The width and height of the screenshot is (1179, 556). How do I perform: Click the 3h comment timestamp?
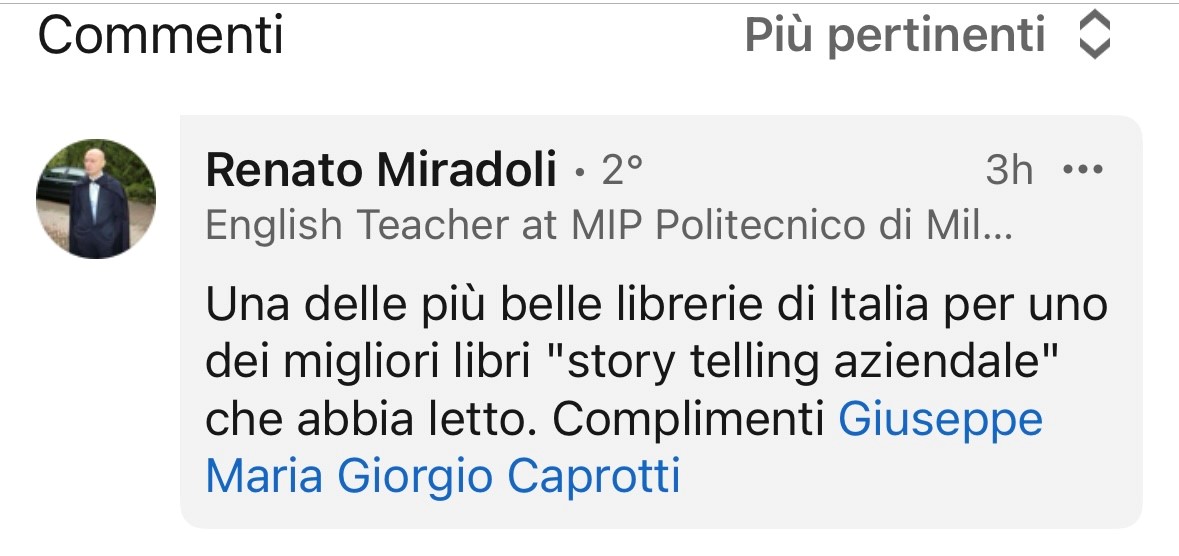tap(1008, 171)
